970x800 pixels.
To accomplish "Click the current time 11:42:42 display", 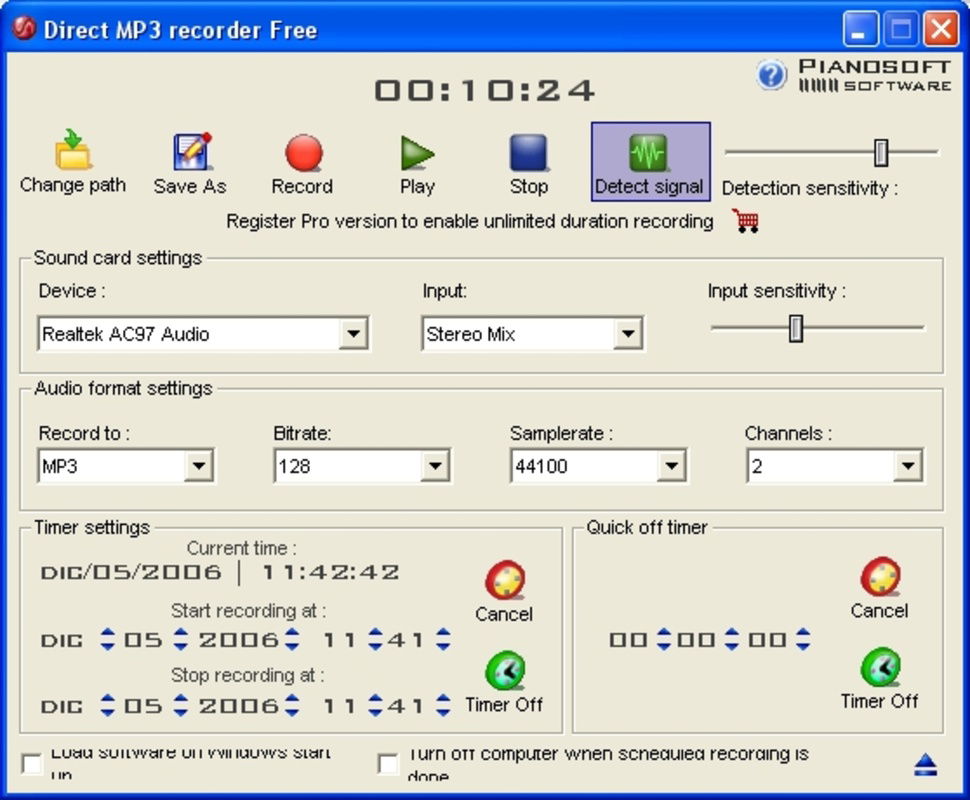I will [x=331, y=572].
